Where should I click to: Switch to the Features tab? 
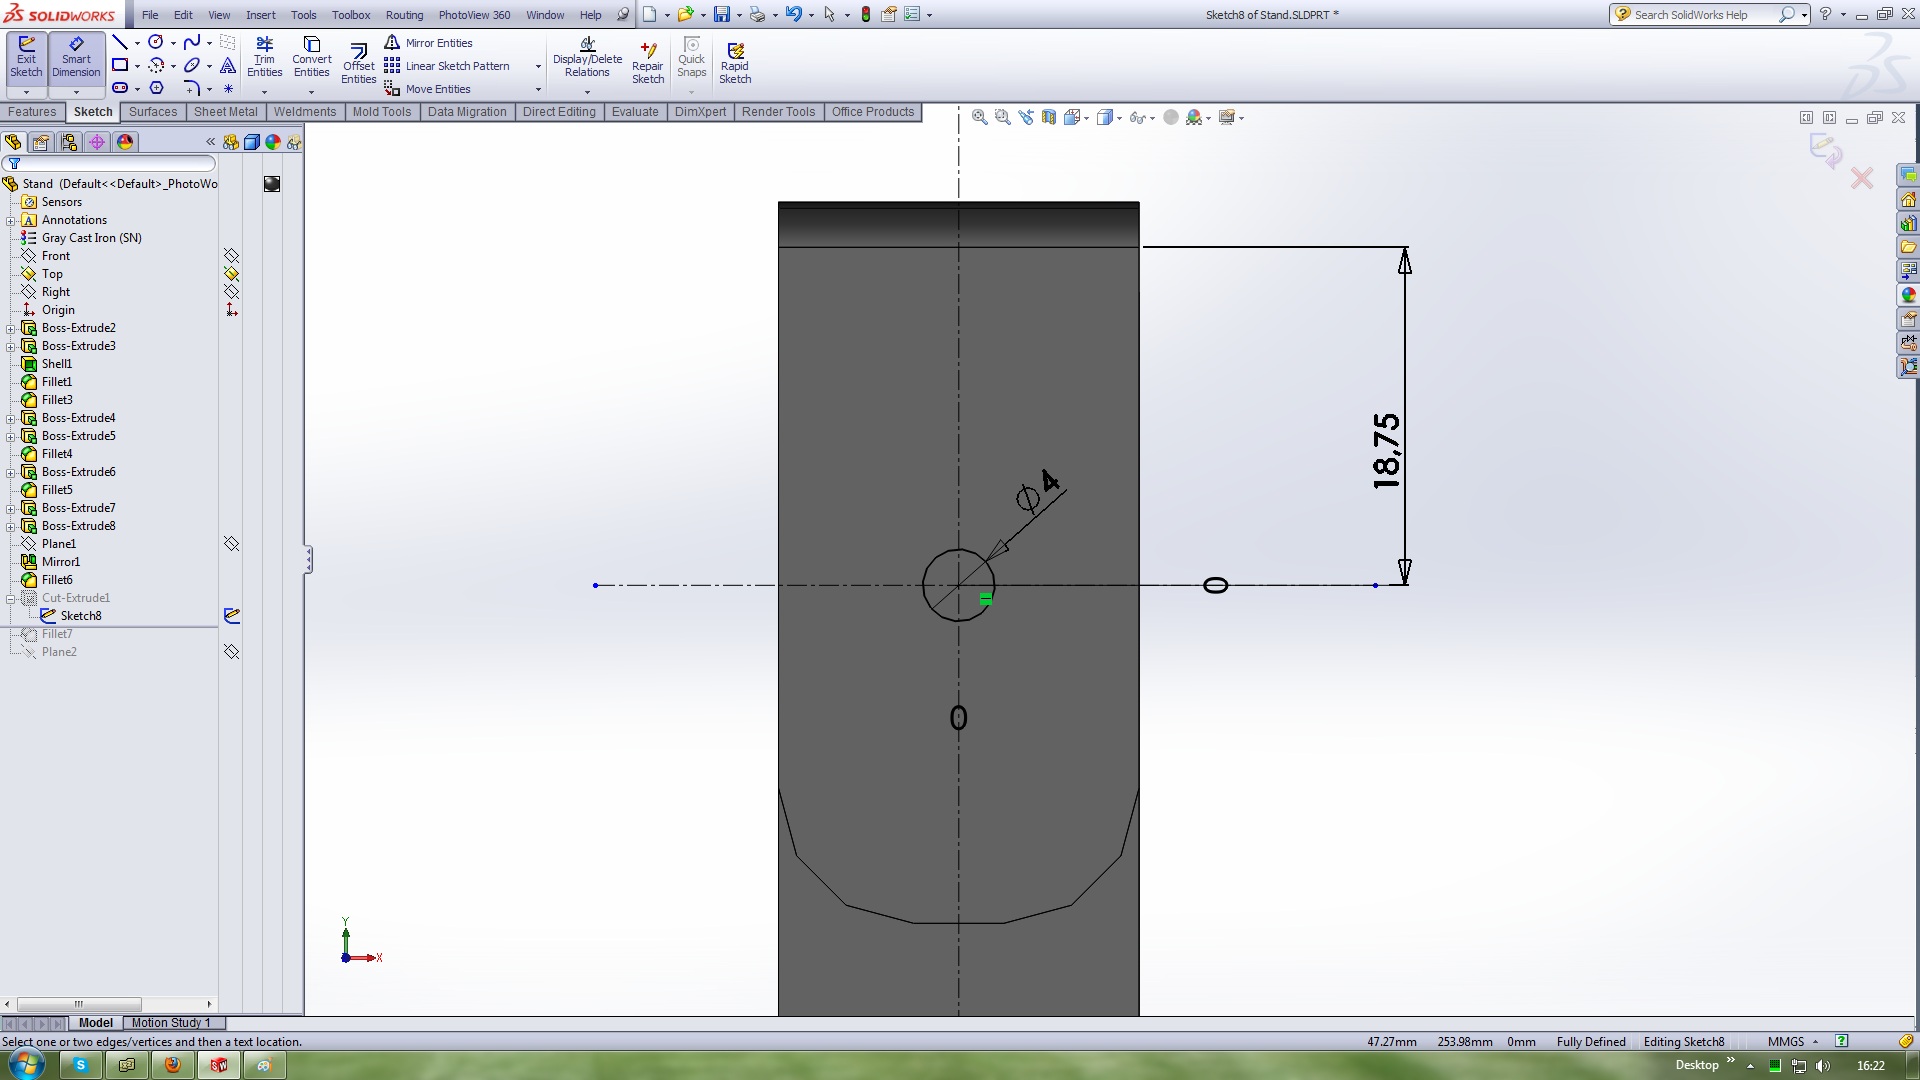(32, 112)
